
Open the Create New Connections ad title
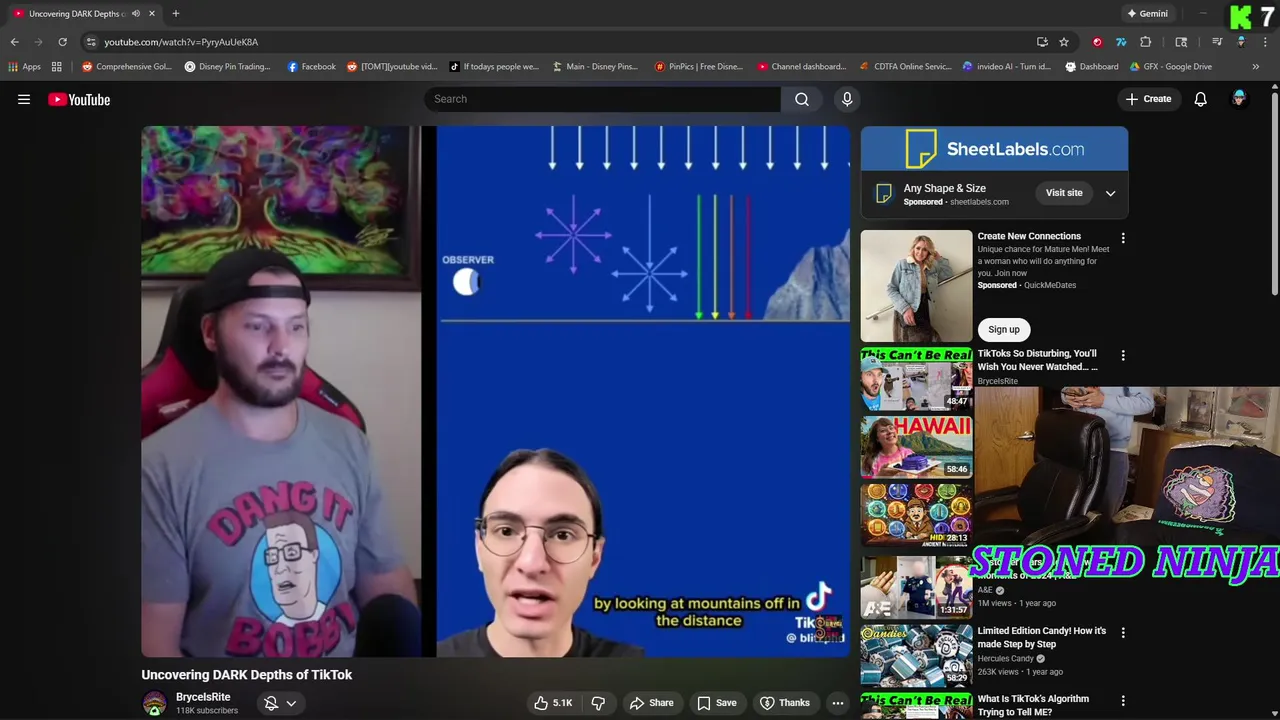pyautogui.click(x=1029, y=236)
